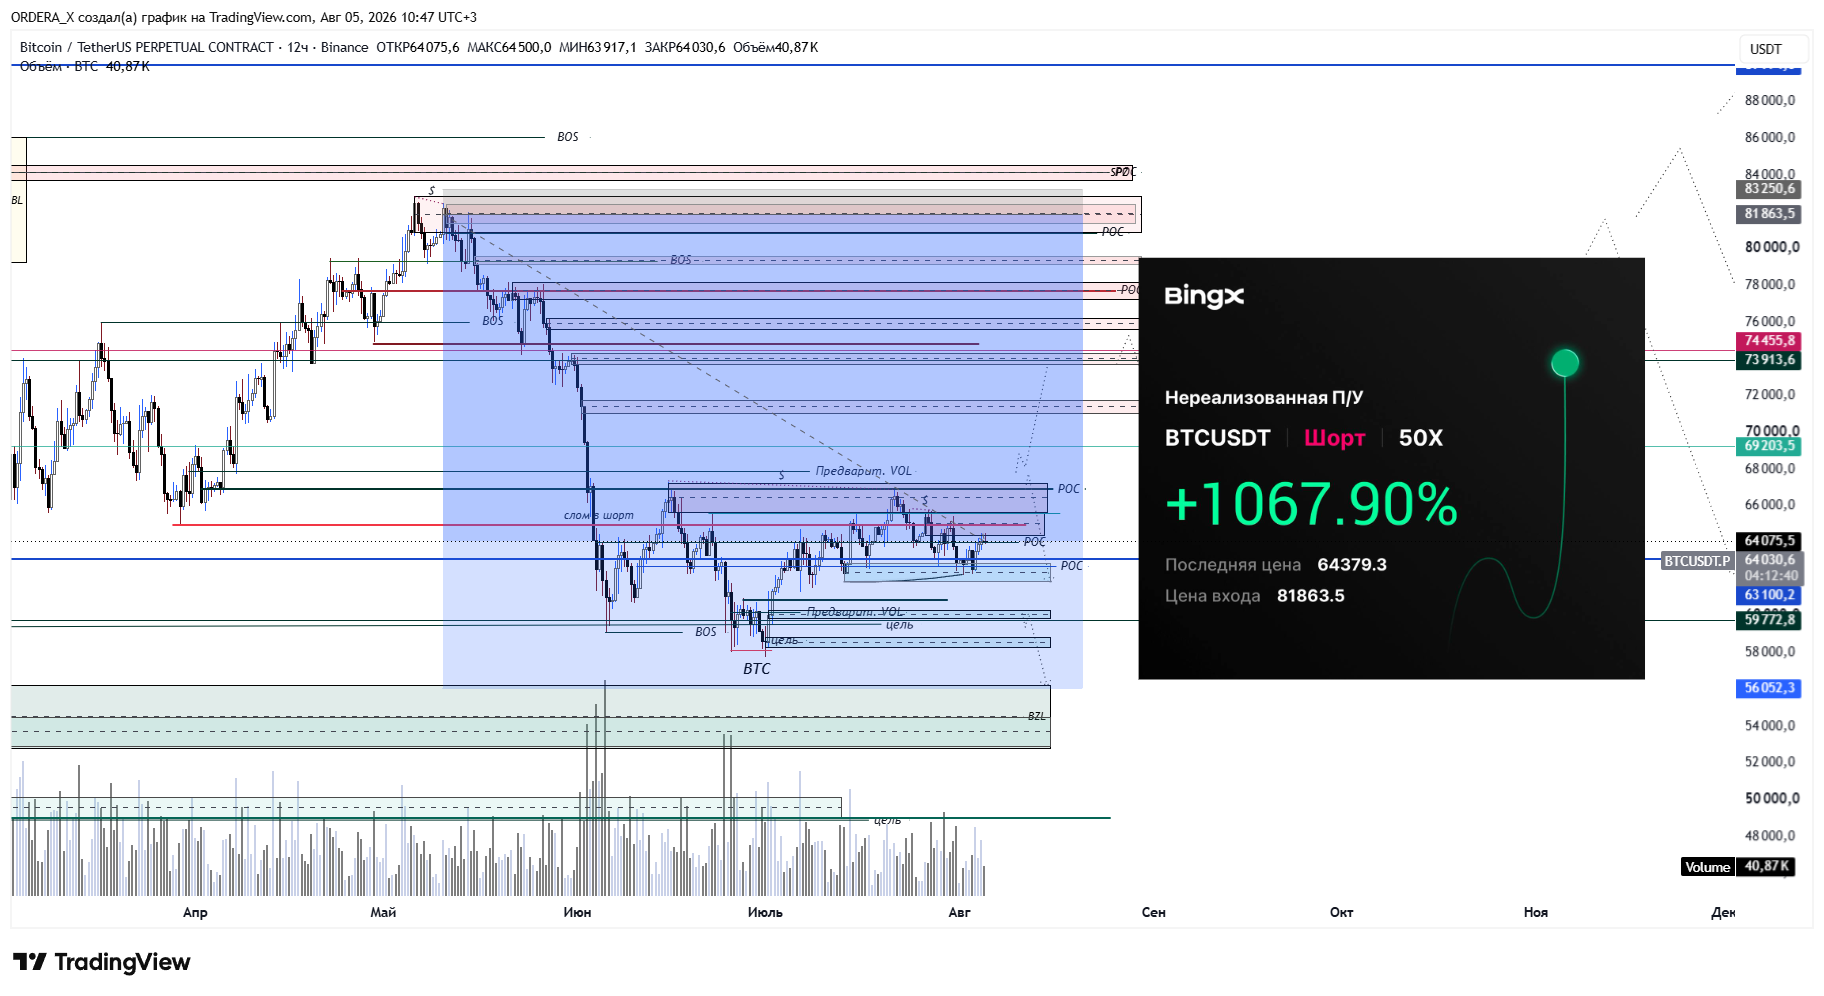This screenshot has height=996, width=1824.
Task: Click the 'Объём · BTC 40,87K' indicator legend
Action: pos(85,66)
